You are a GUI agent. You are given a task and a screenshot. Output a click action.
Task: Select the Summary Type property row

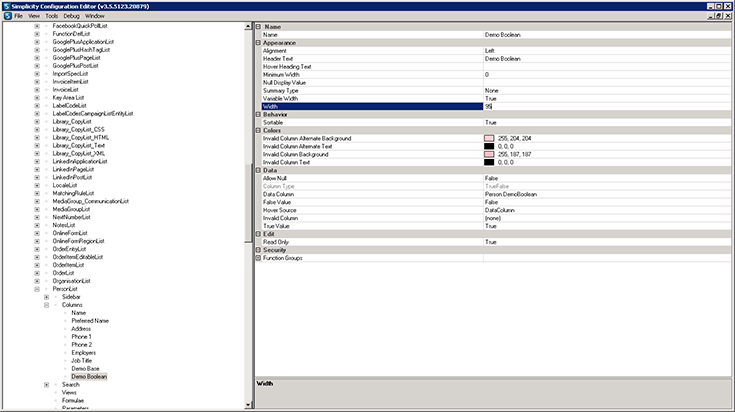[x=495, y=90]
